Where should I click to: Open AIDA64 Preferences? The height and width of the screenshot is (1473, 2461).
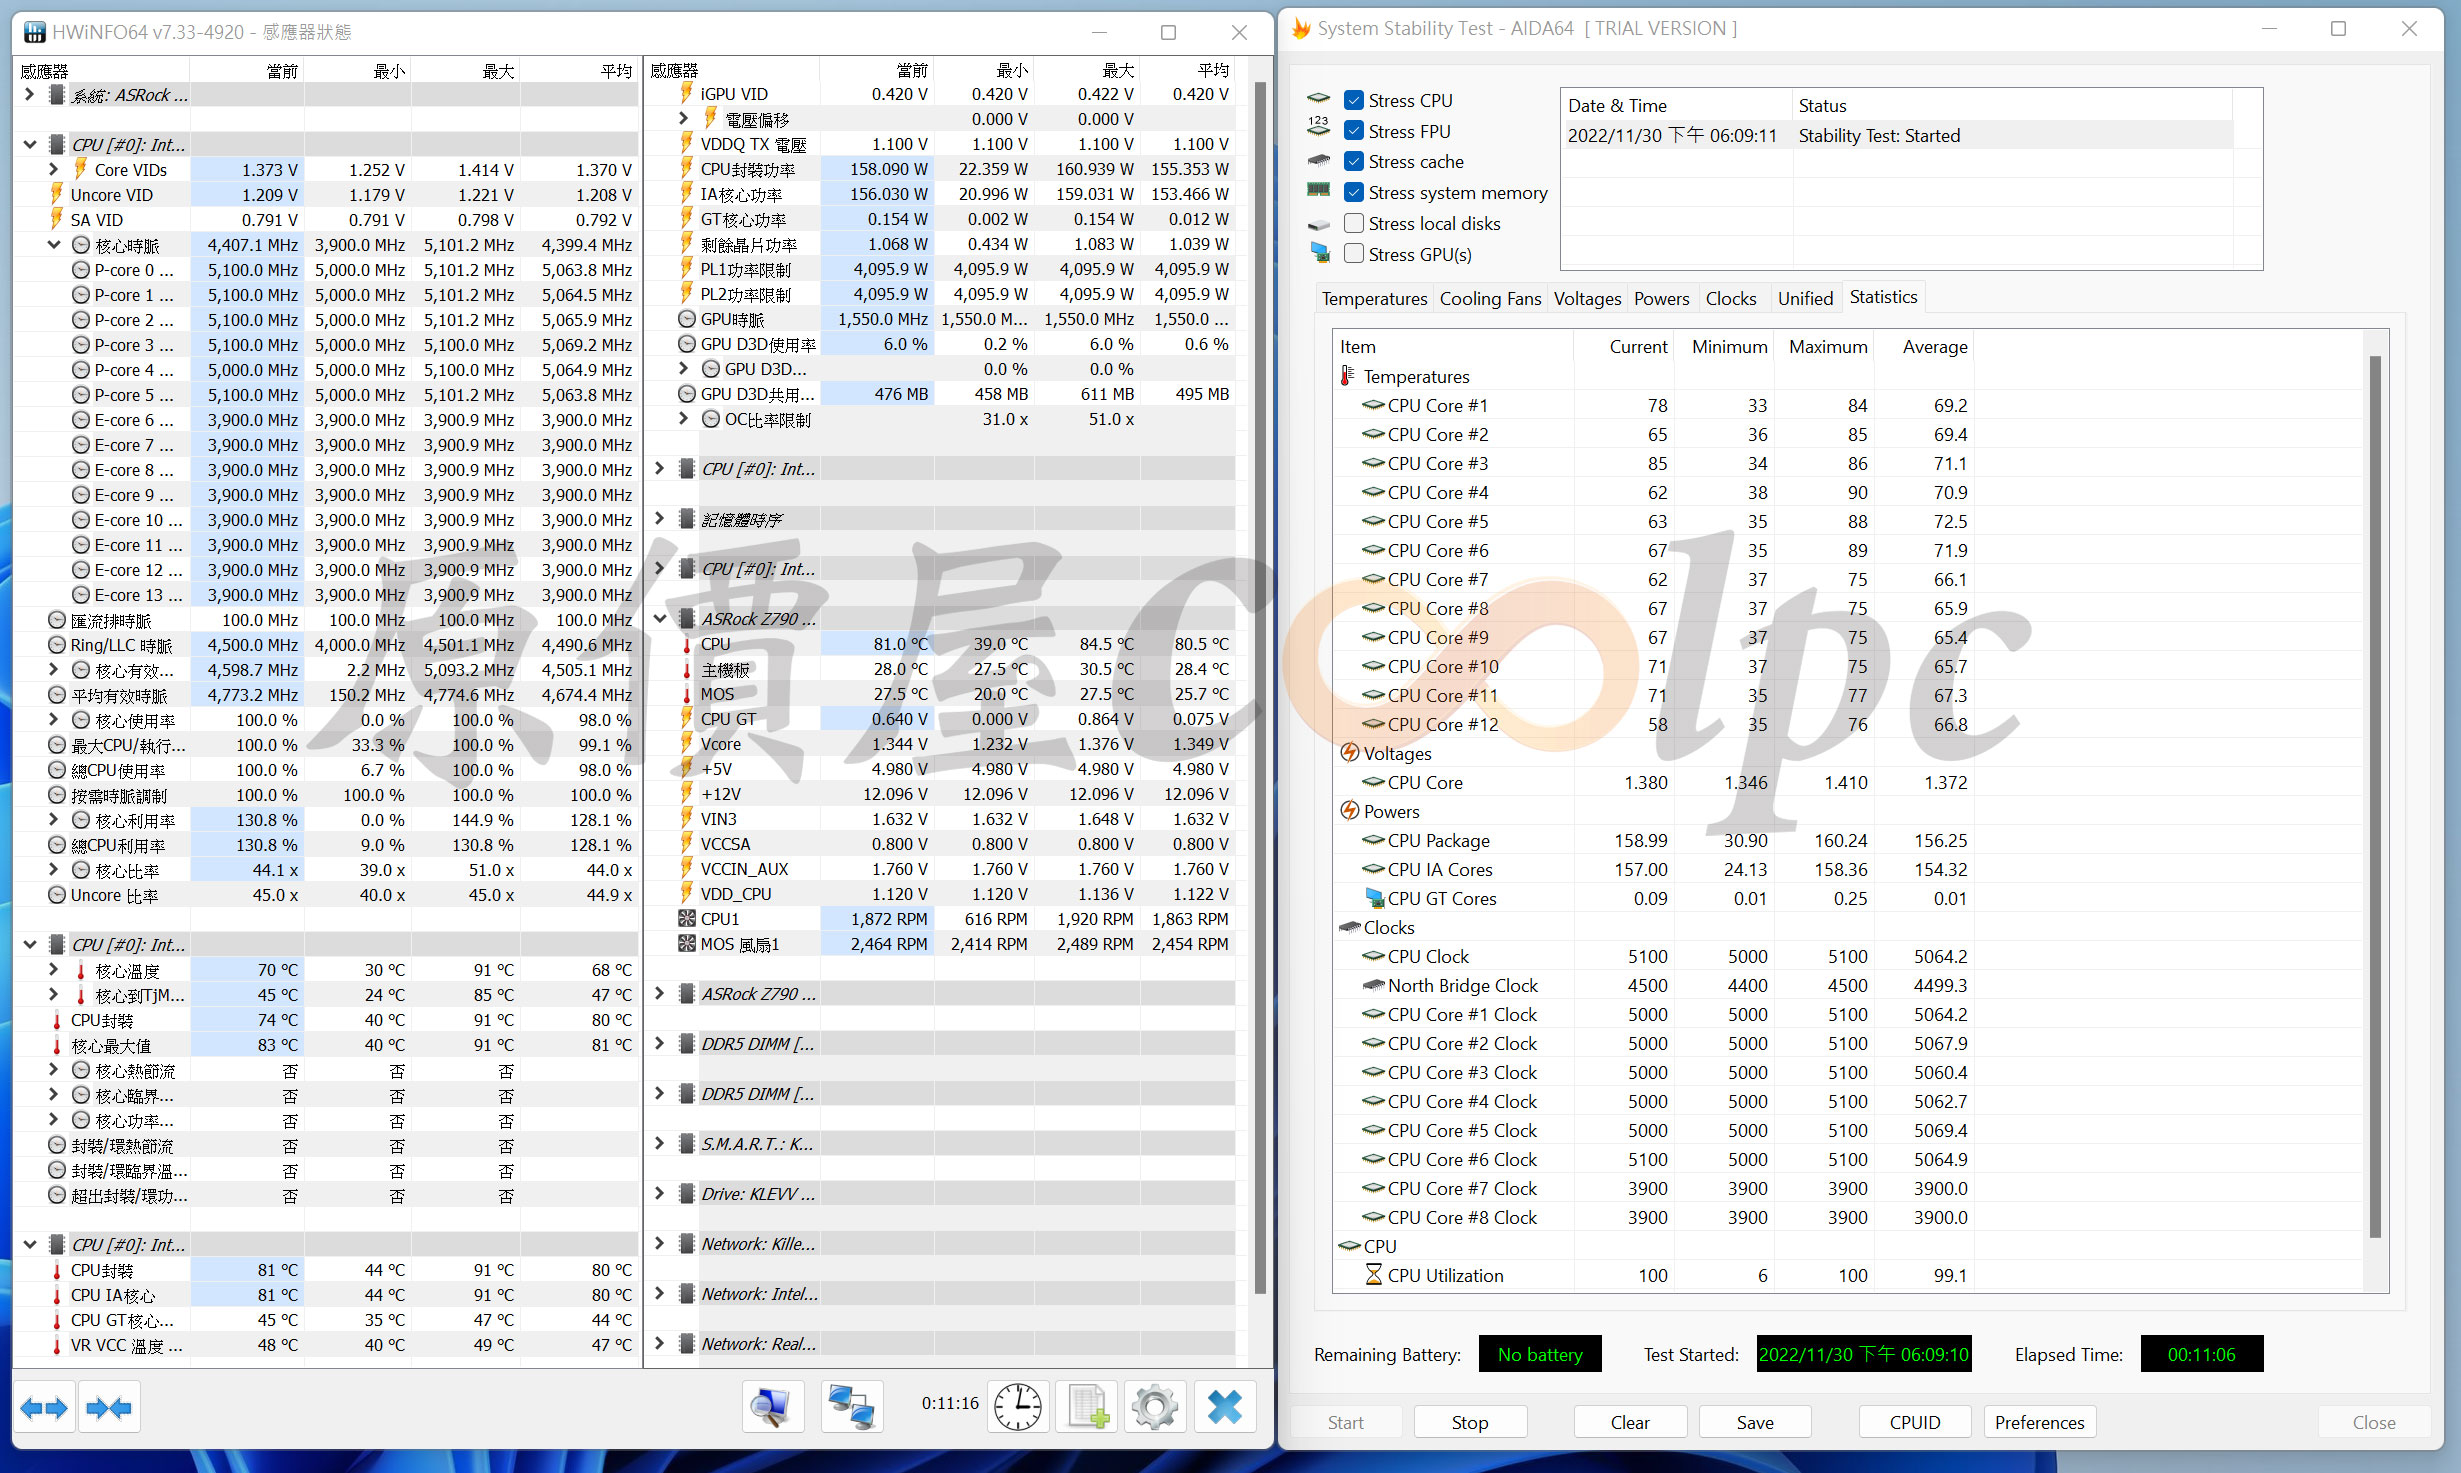coord(2039,1422)
